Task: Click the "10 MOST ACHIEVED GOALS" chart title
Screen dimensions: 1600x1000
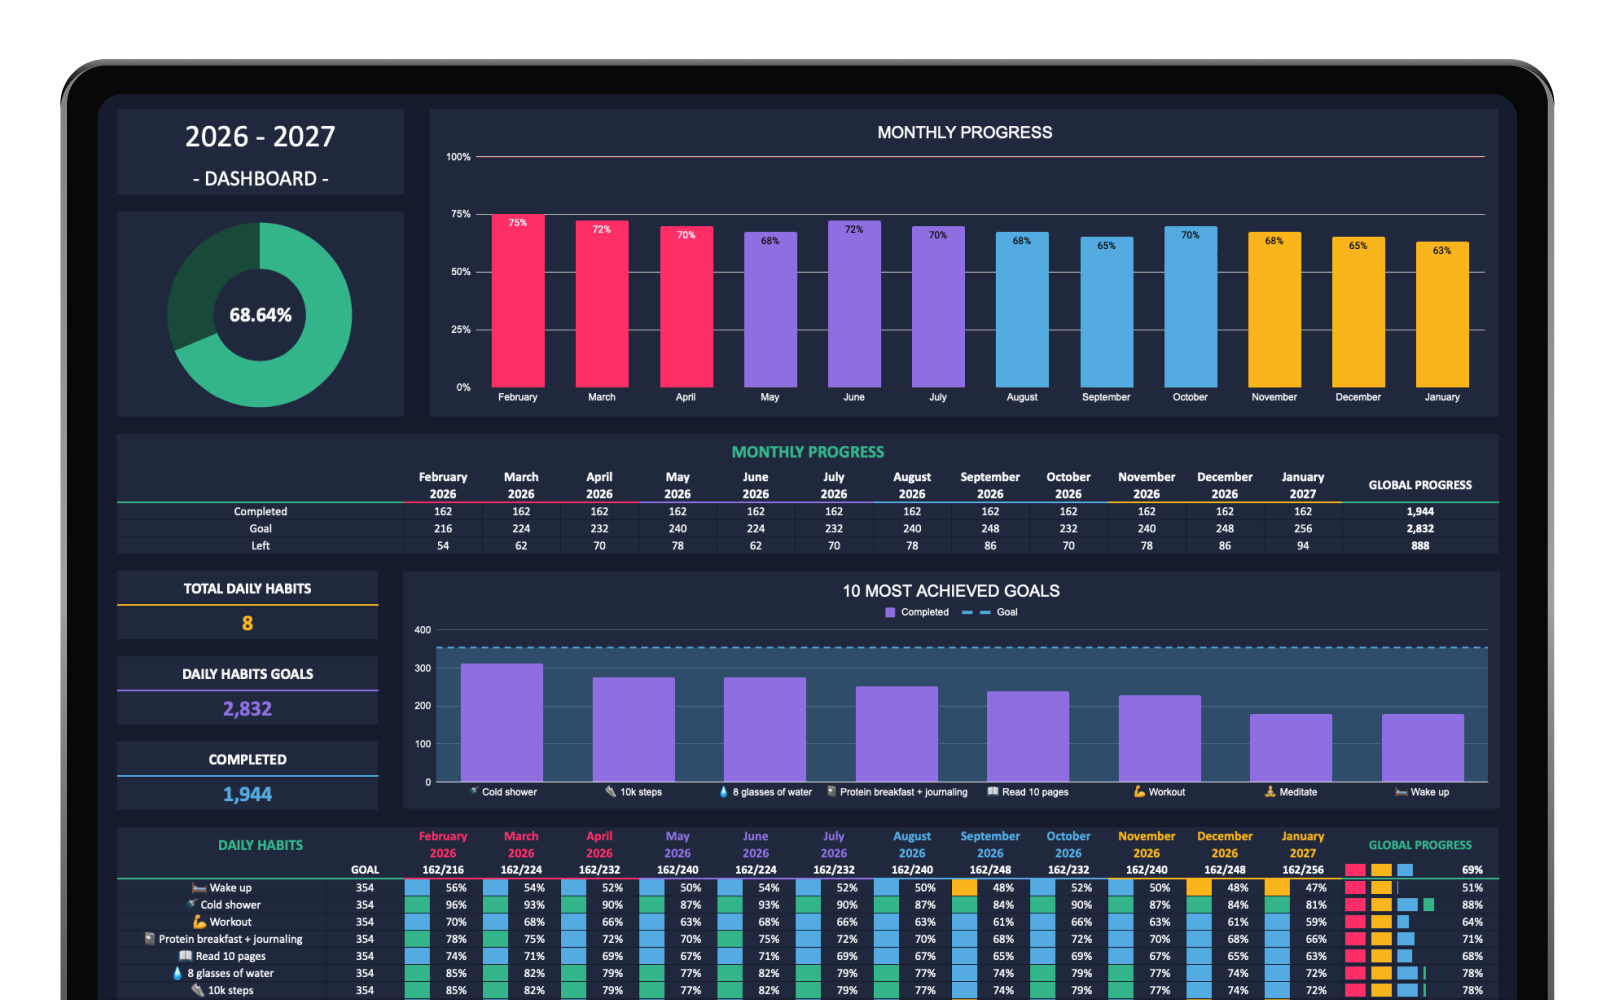Action: (951, 591)
